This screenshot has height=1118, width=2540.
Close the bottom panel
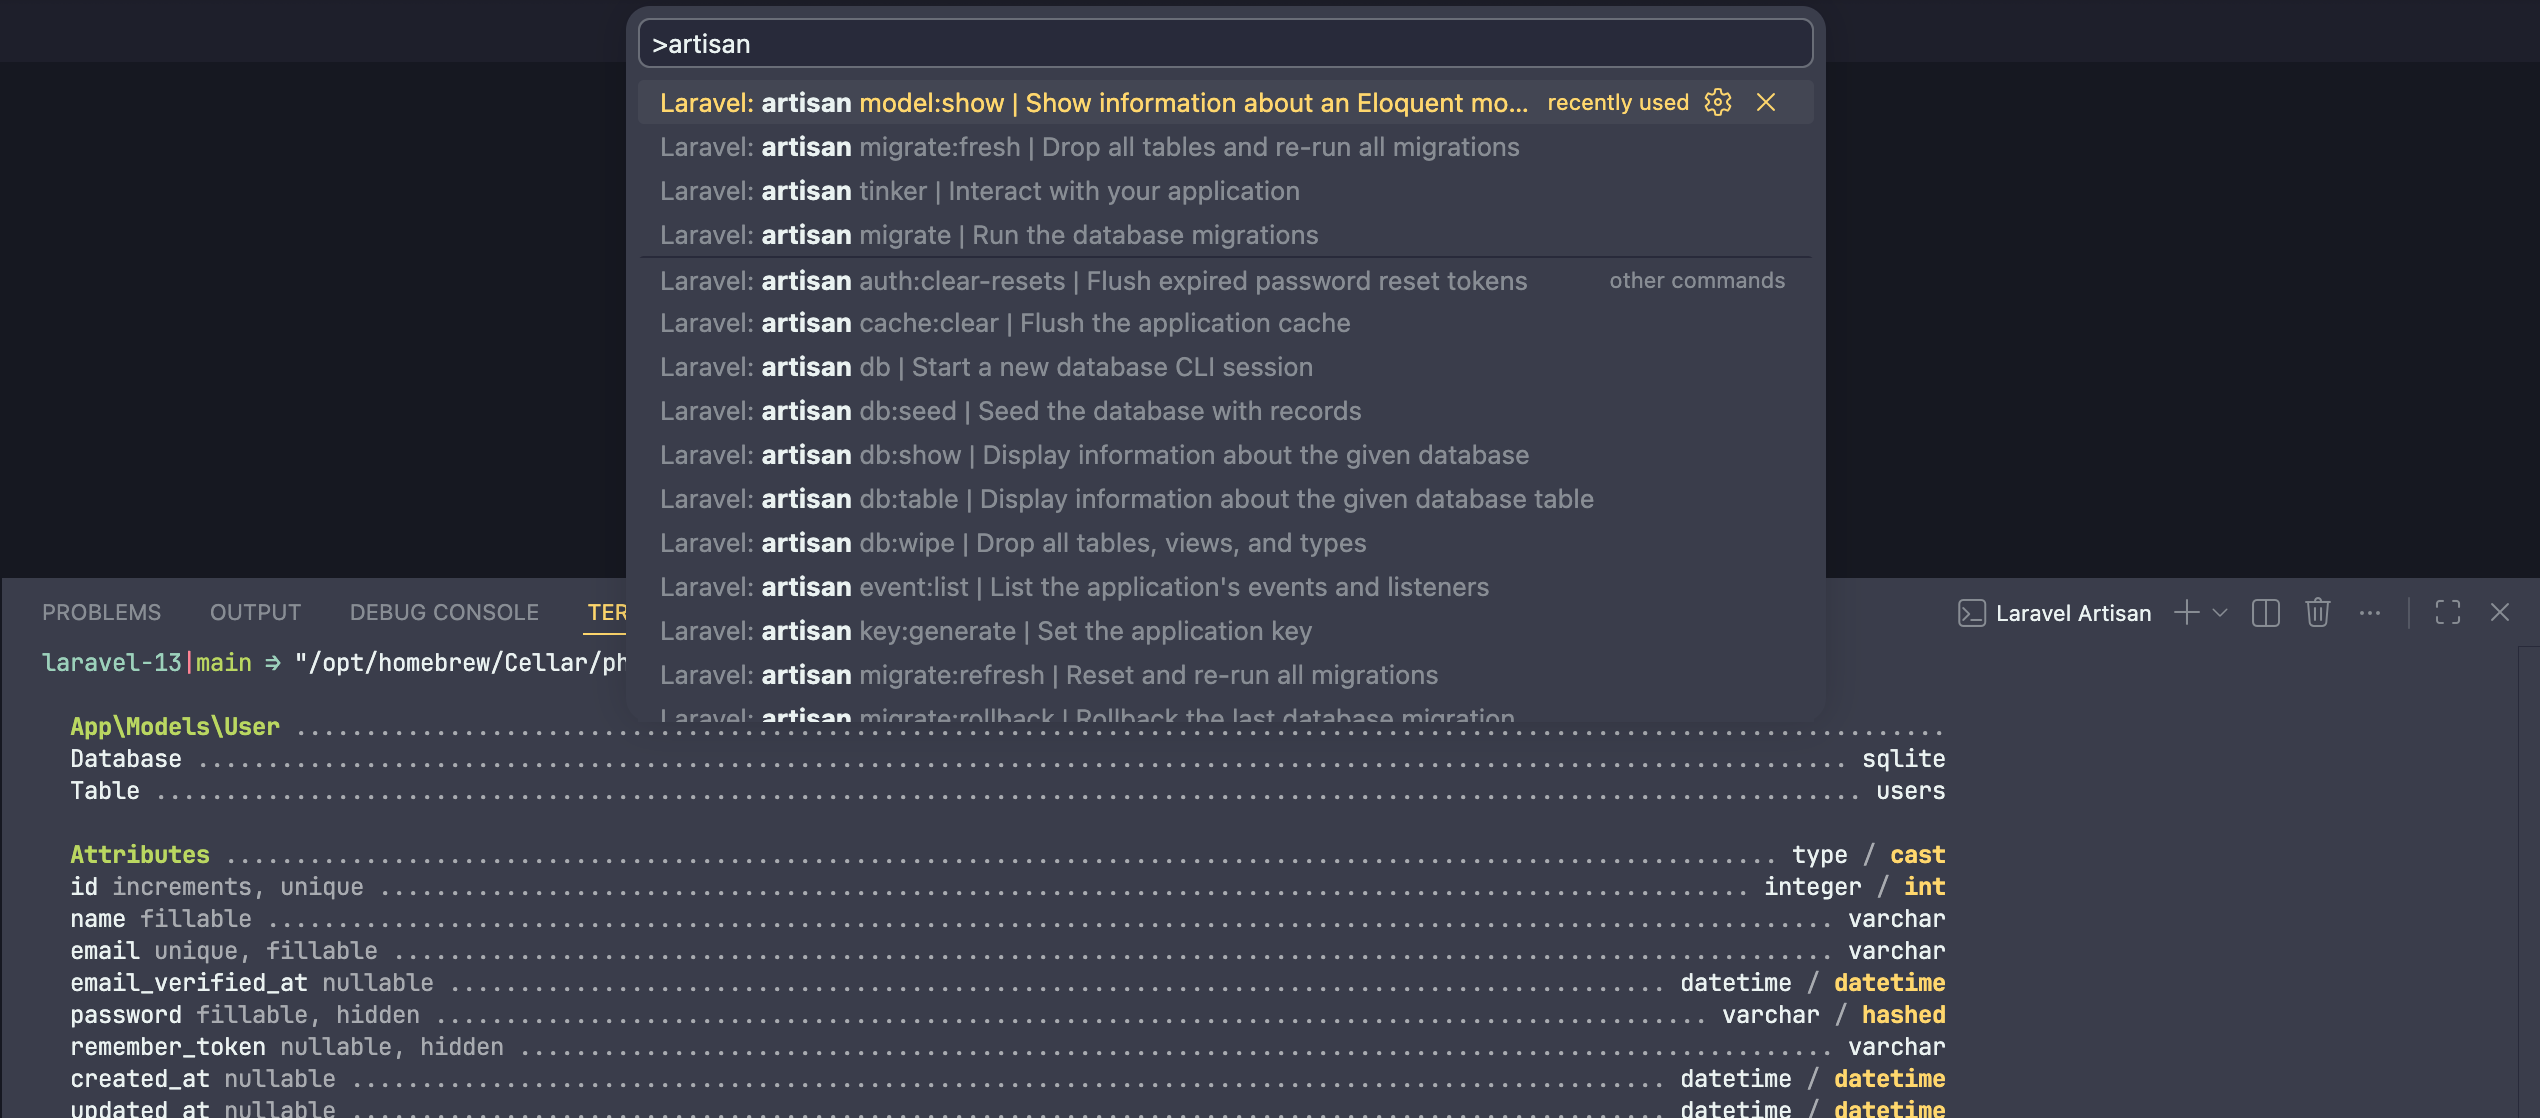tap(2499, 613)
